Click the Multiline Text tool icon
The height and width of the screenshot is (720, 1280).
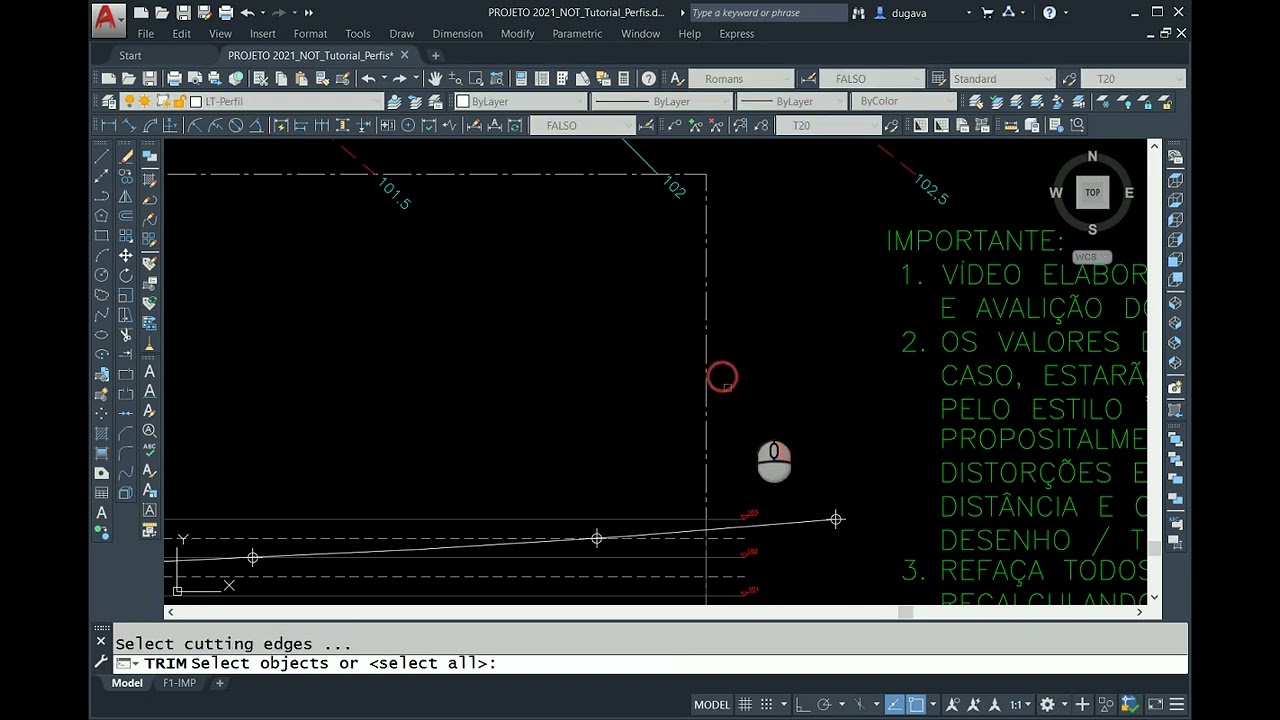pos(101,512)
